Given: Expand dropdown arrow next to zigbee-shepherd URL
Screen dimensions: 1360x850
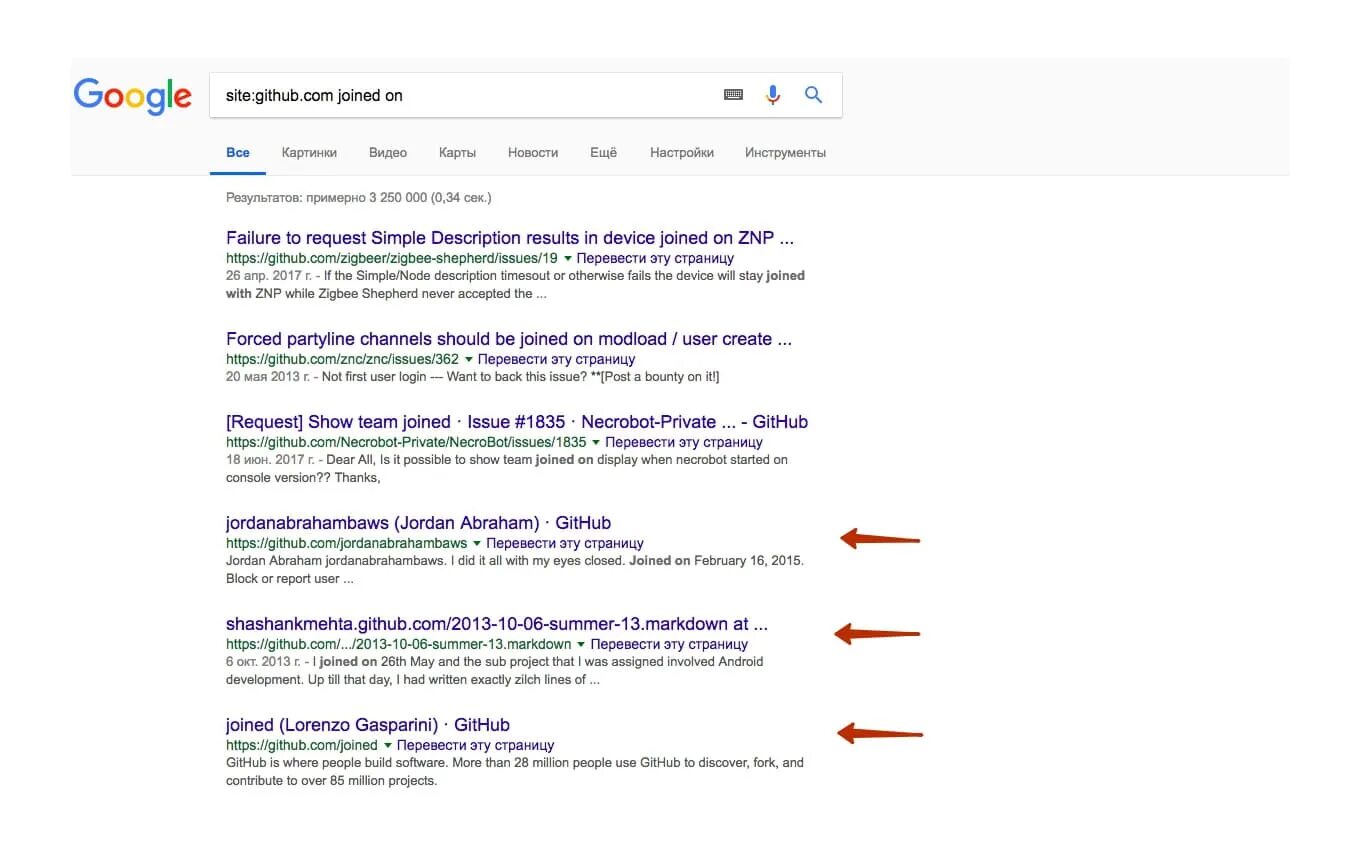Looking at the screenshot, I should pyautogui.click(x=568, y=258).
